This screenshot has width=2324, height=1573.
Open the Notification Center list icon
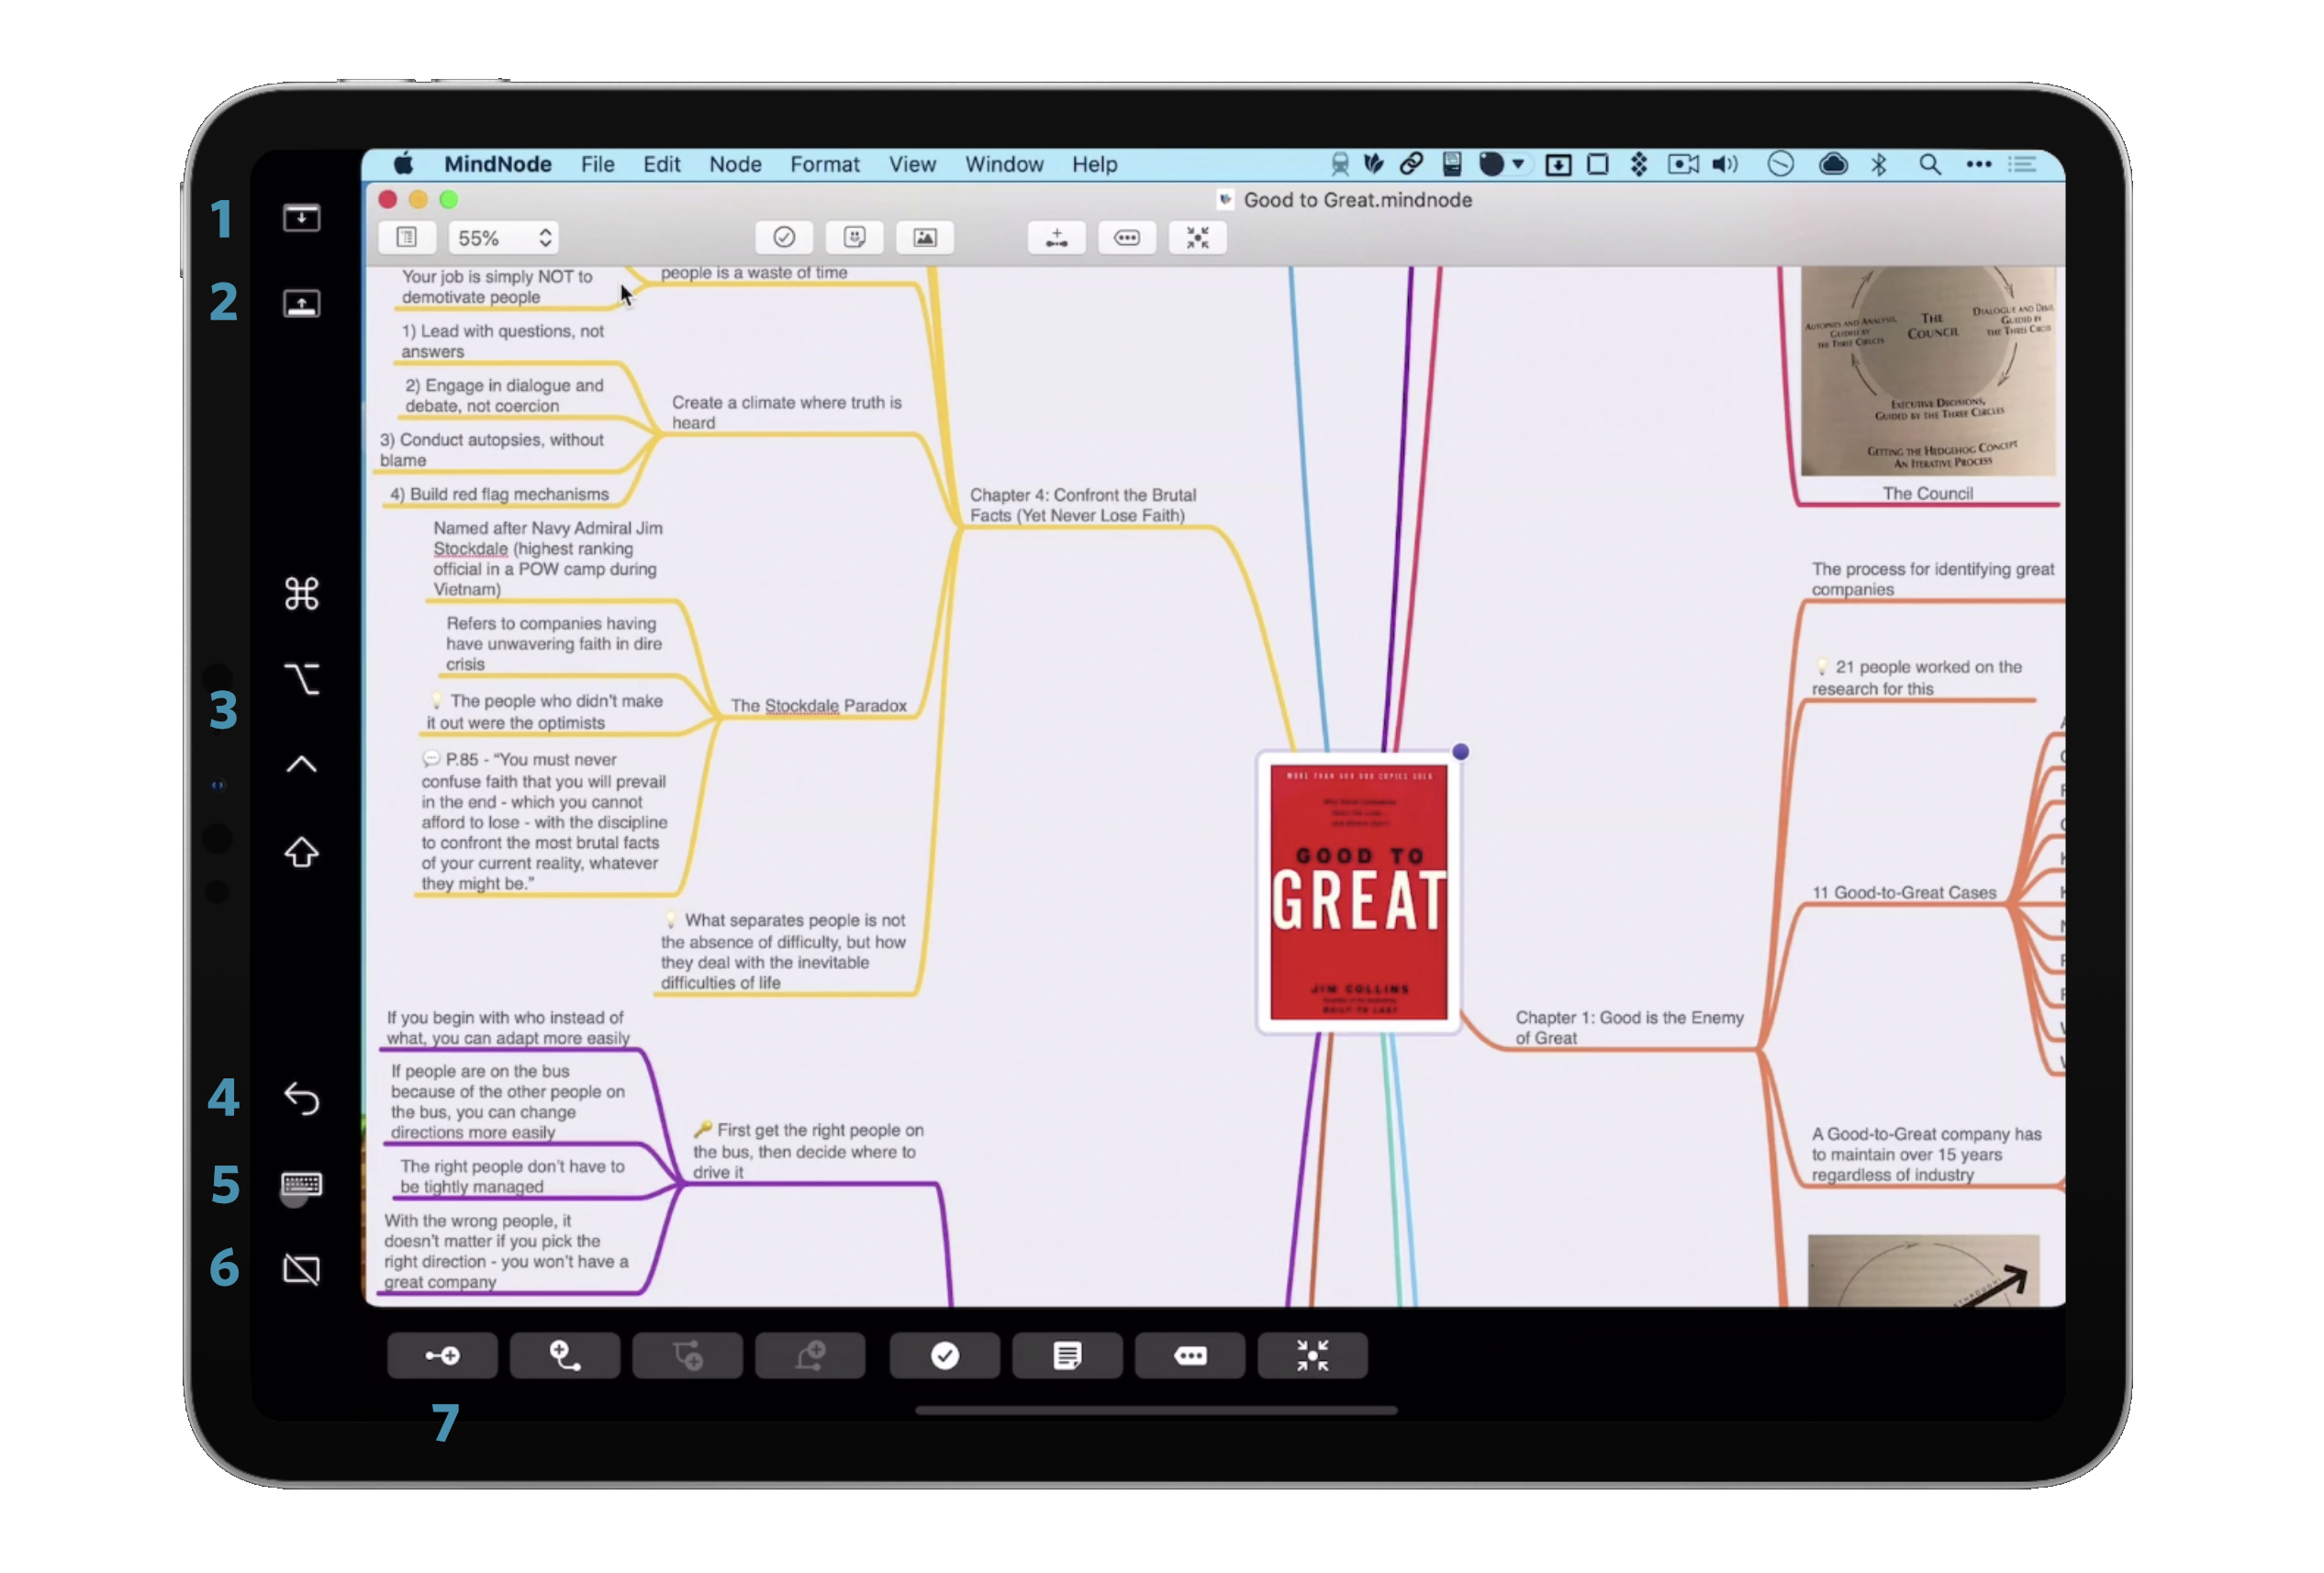click(x=2023, y=164)
